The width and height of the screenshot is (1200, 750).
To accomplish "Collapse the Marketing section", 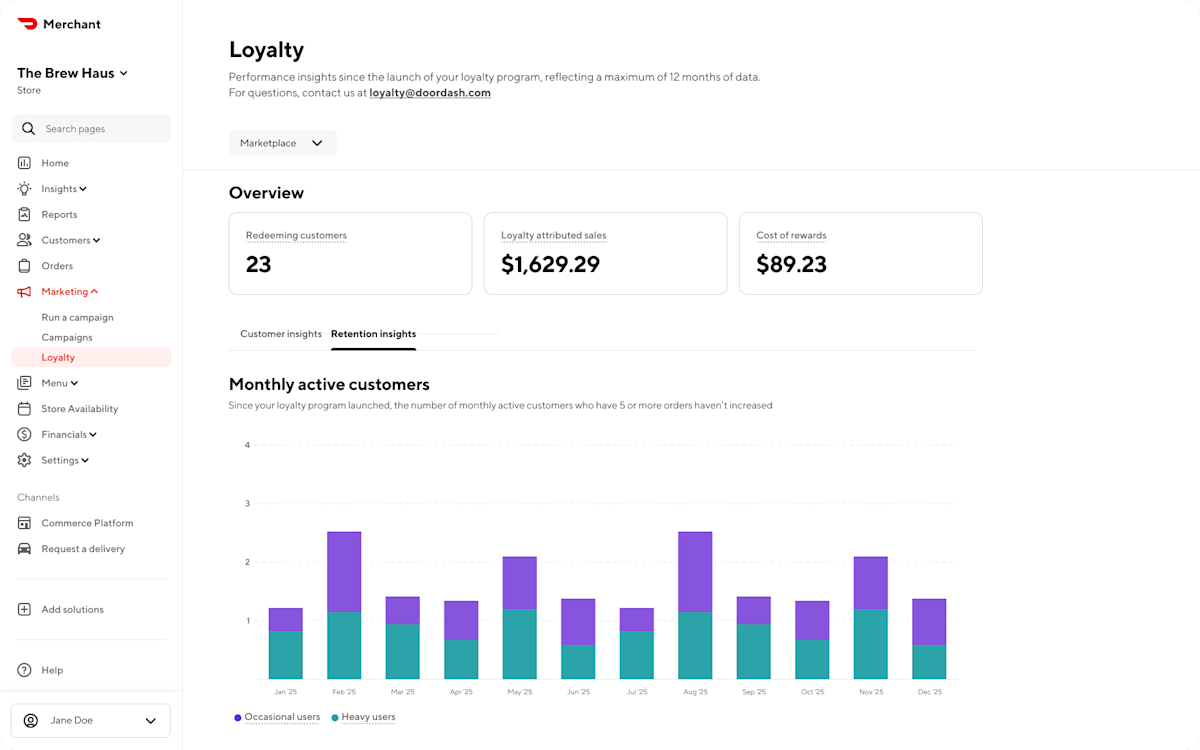I will [x=68, y=291].
